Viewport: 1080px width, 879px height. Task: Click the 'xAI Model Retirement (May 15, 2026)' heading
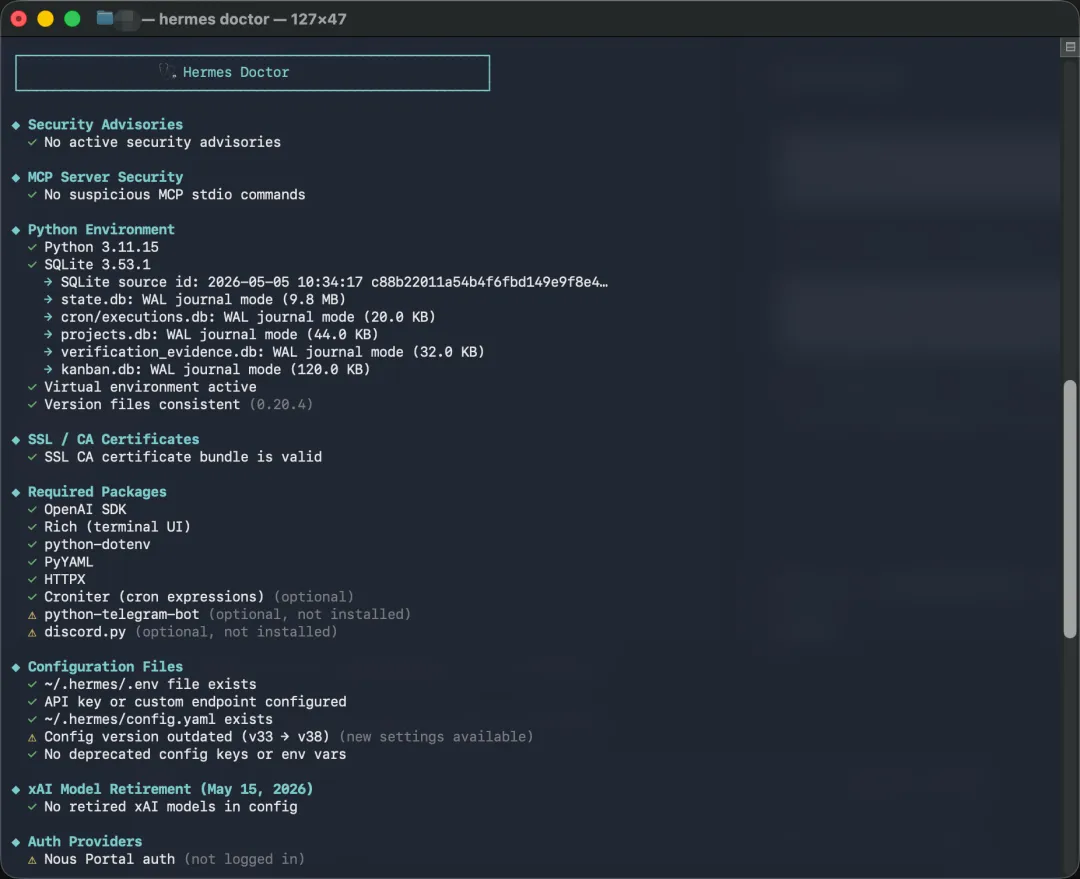pos(171,789)
